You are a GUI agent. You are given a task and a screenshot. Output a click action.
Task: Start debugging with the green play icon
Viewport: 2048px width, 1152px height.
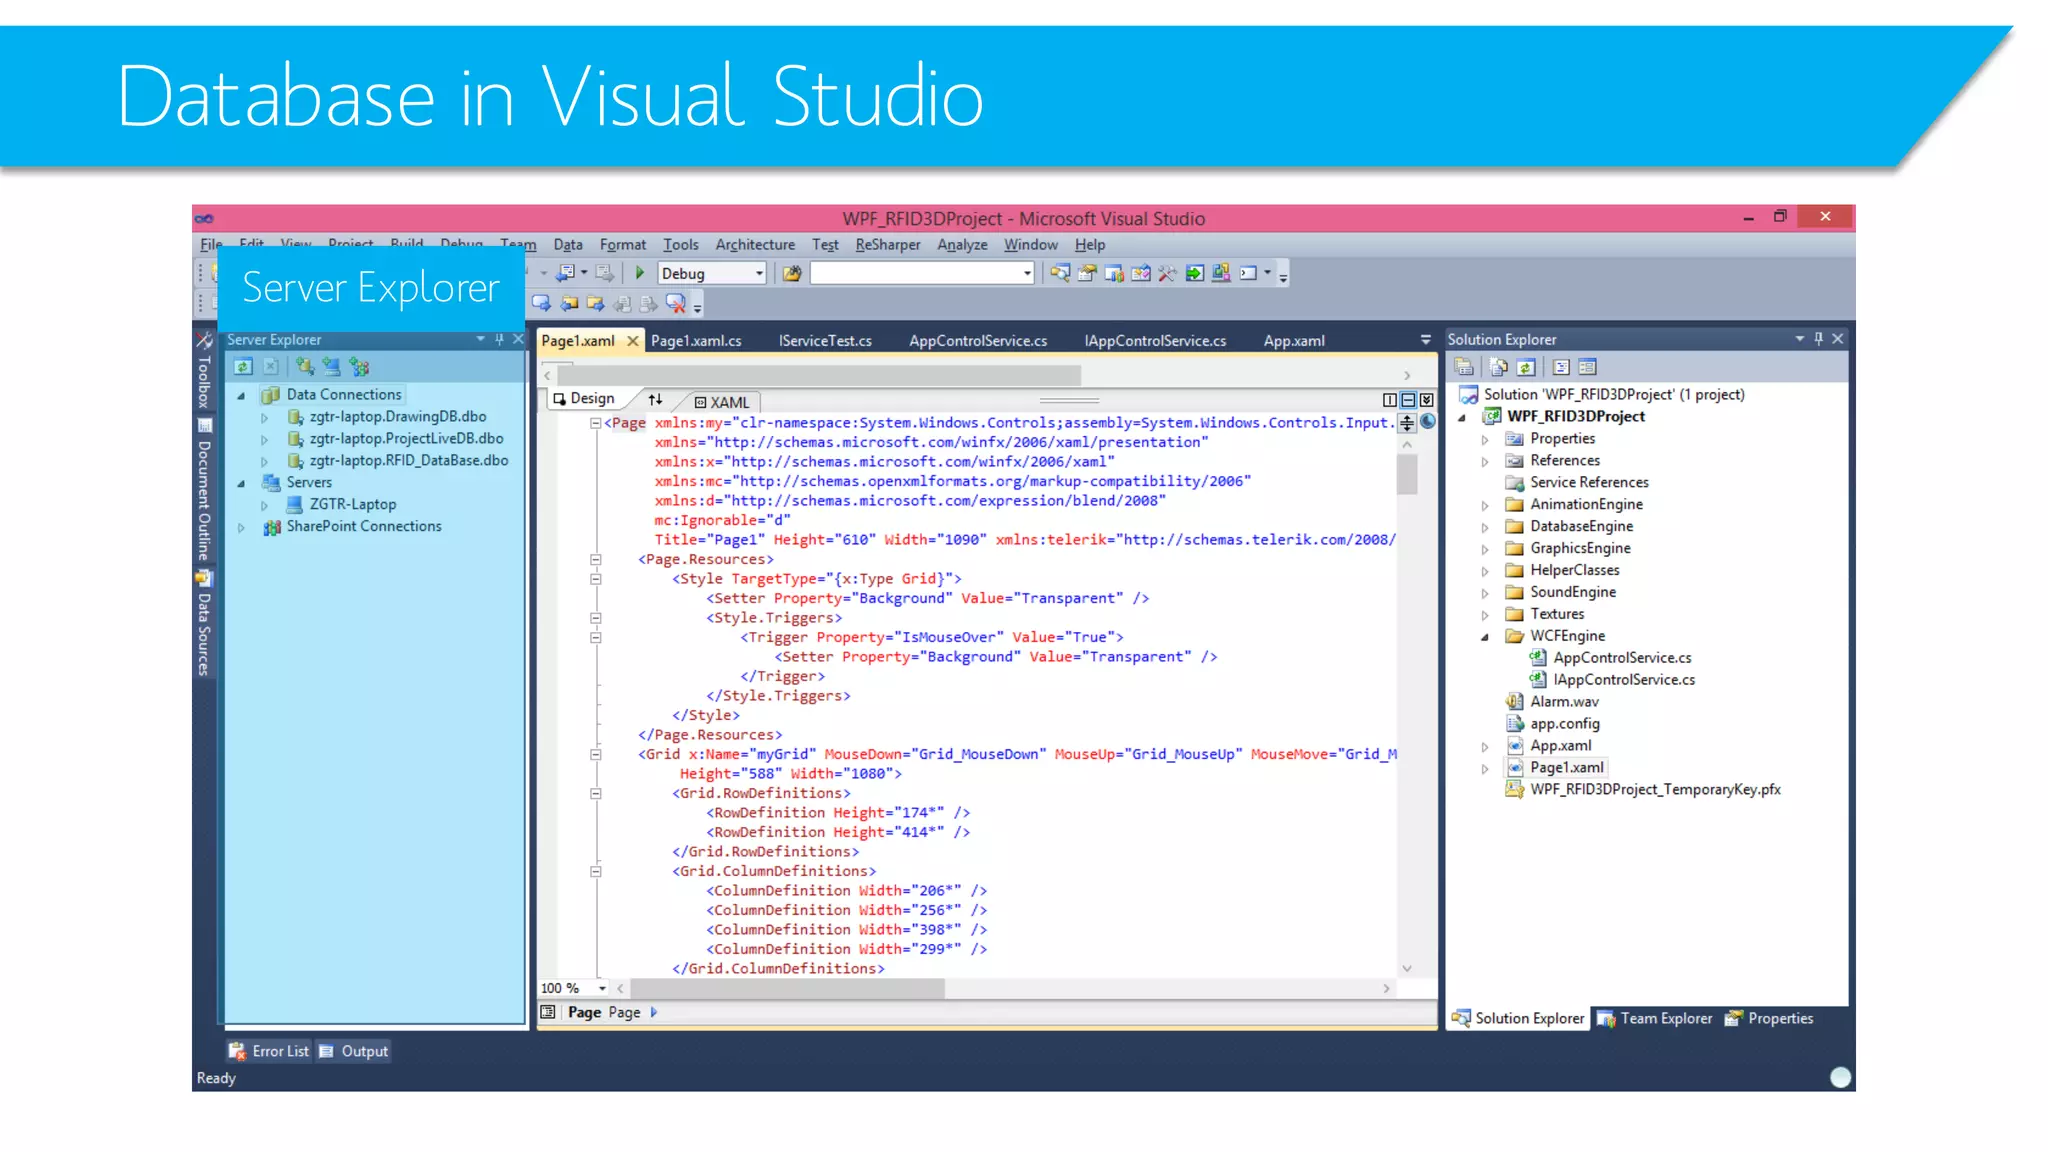click(640, 273)
